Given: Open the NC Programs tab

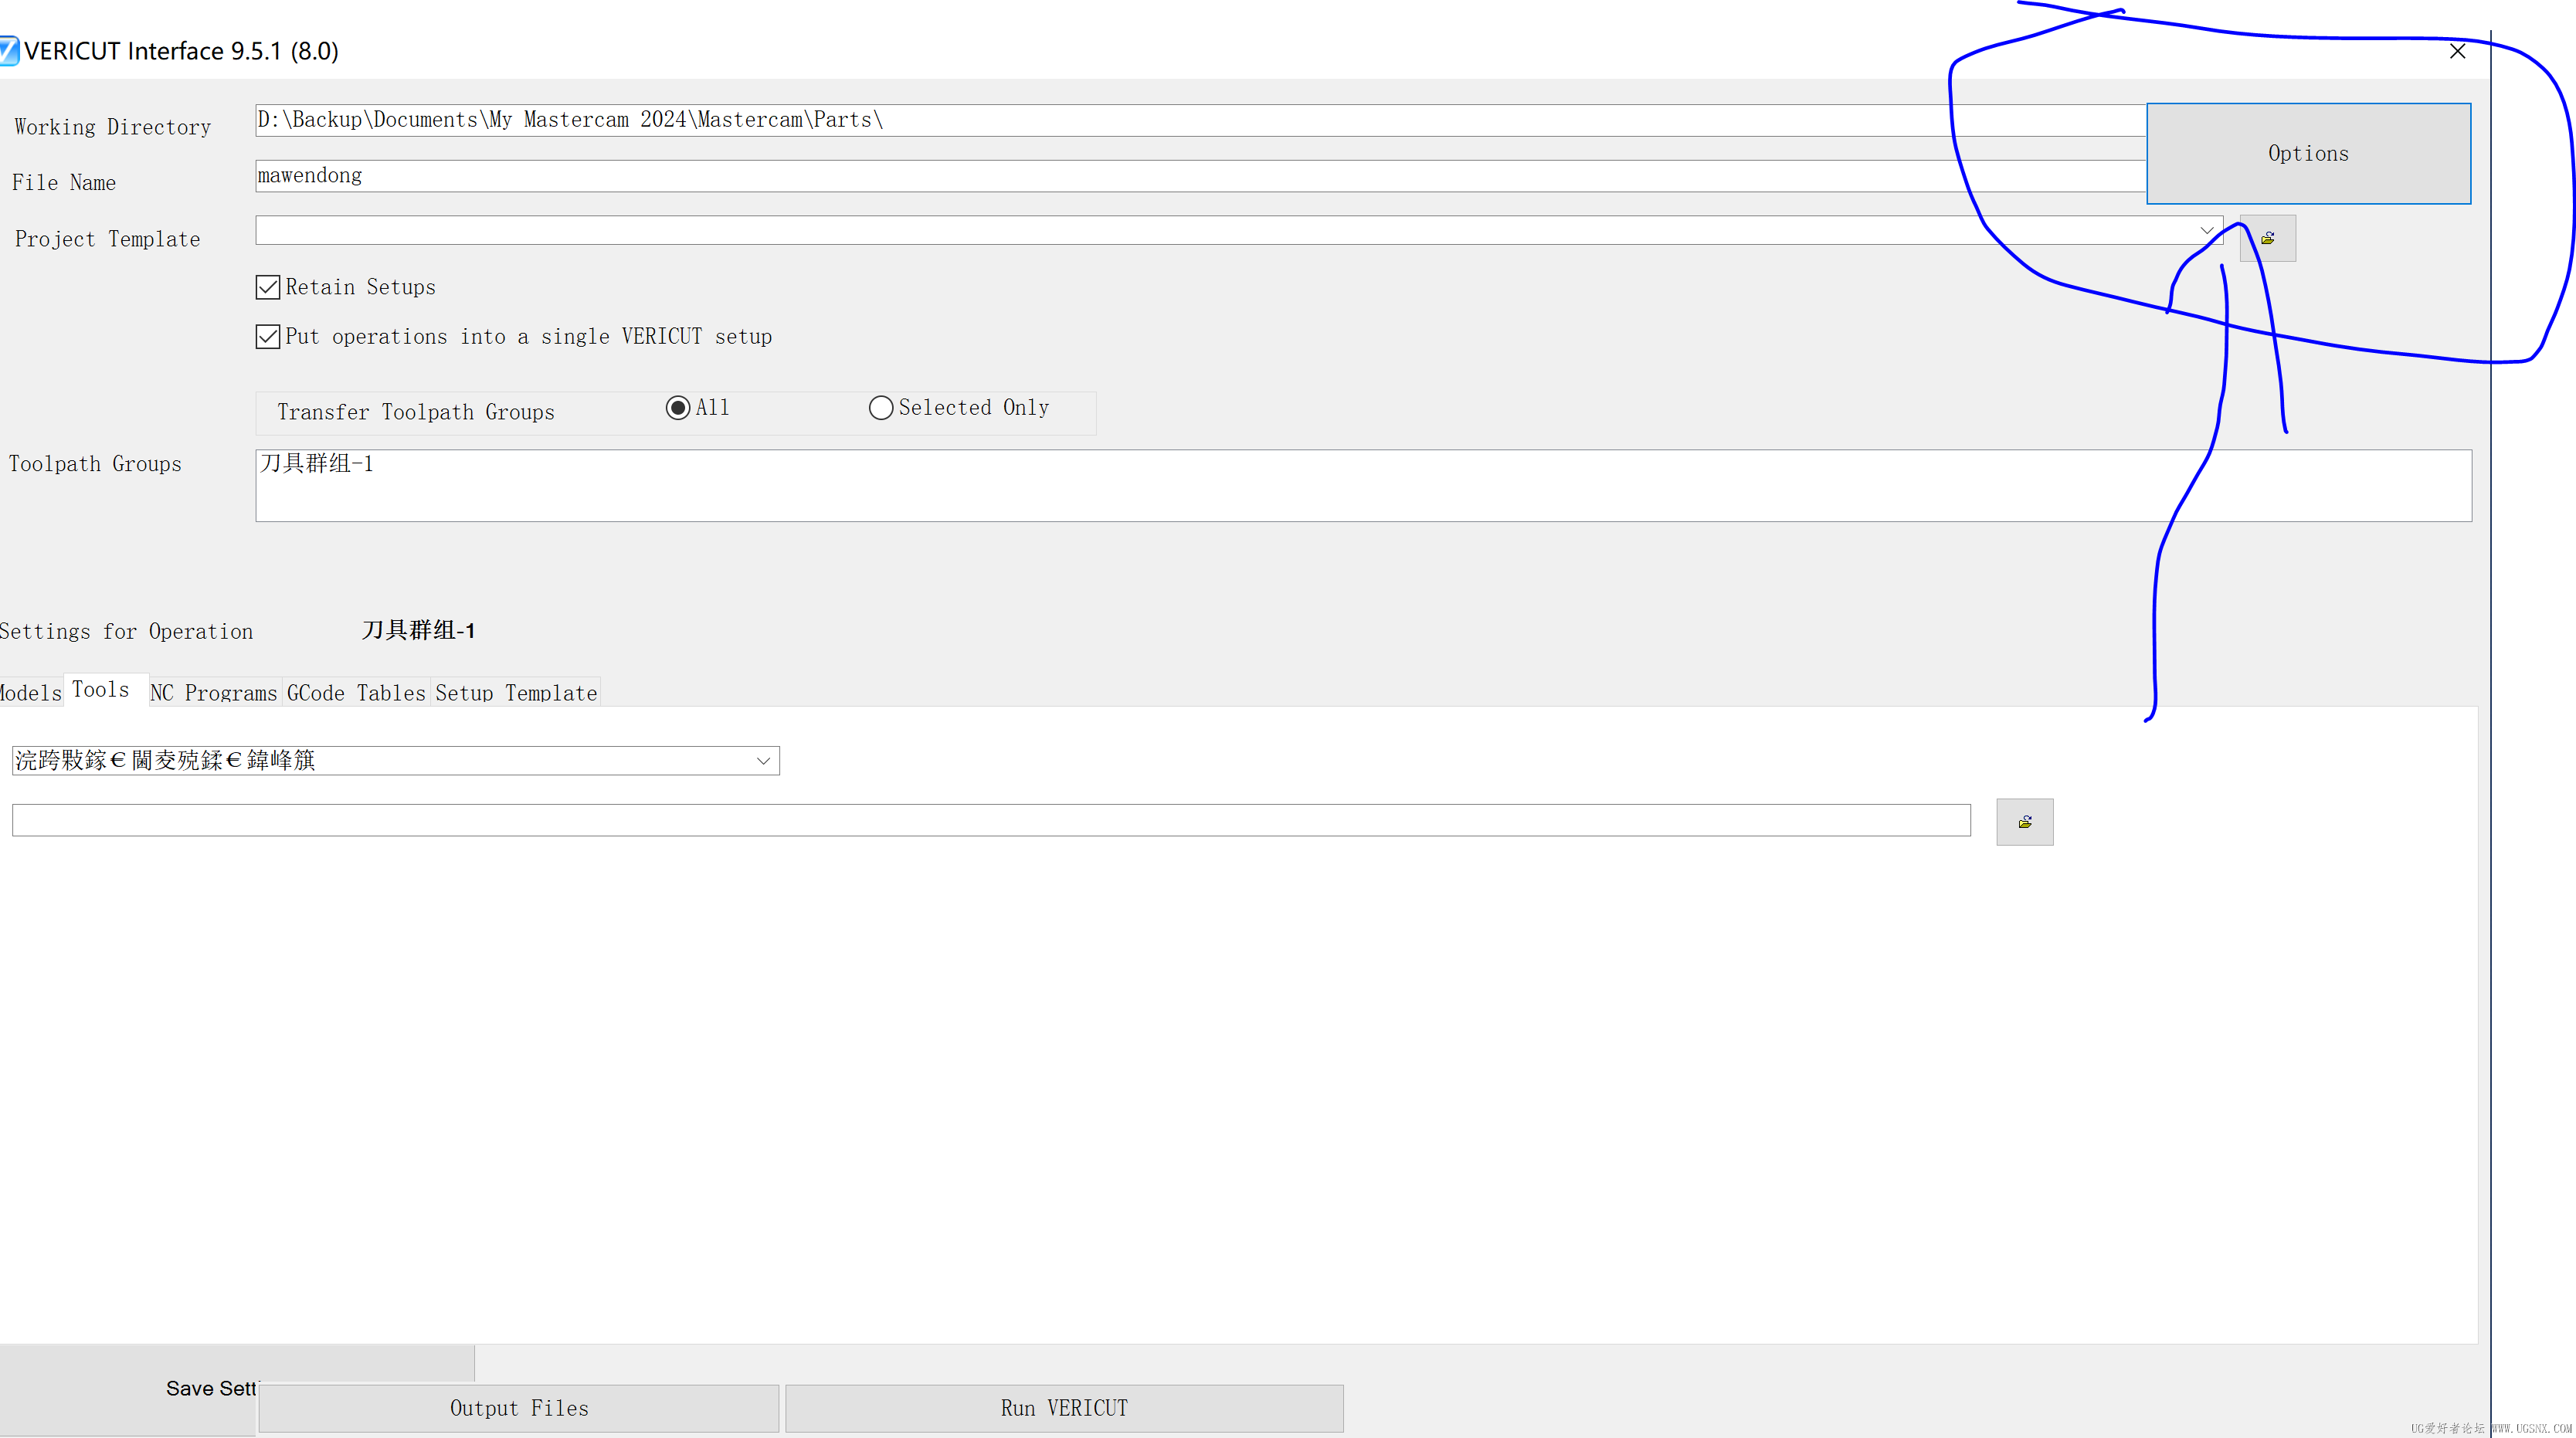Looking at the screenshot, I should (213, 693).
